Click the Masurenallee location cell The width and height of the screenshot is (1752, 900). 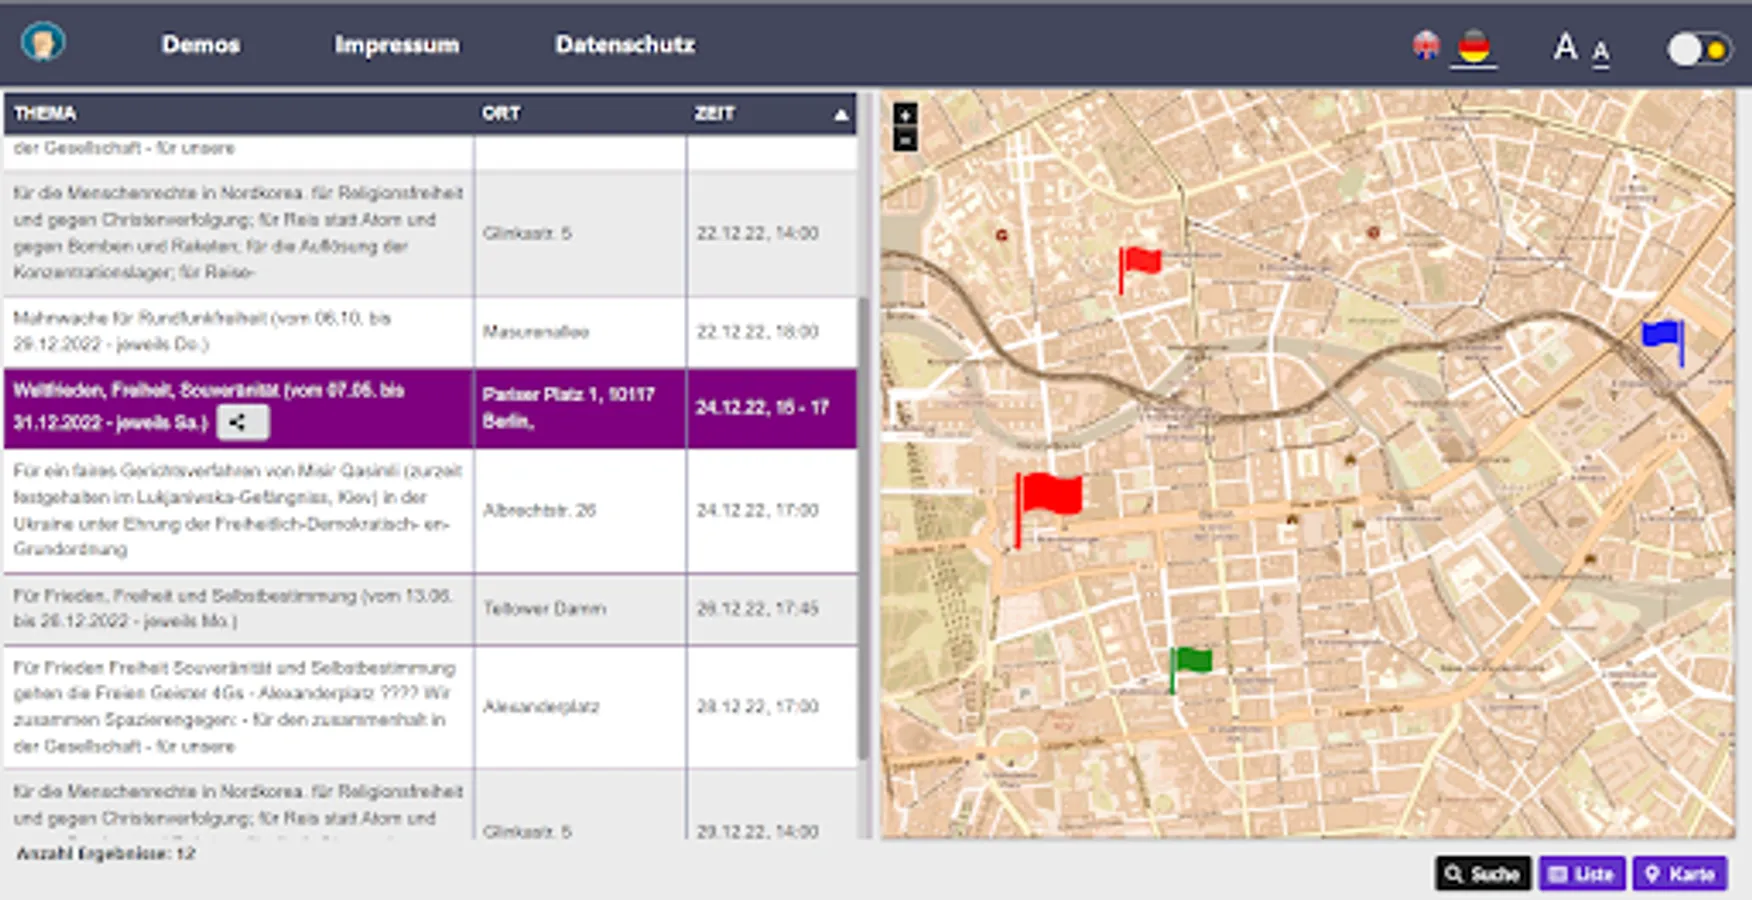(580, 332)
